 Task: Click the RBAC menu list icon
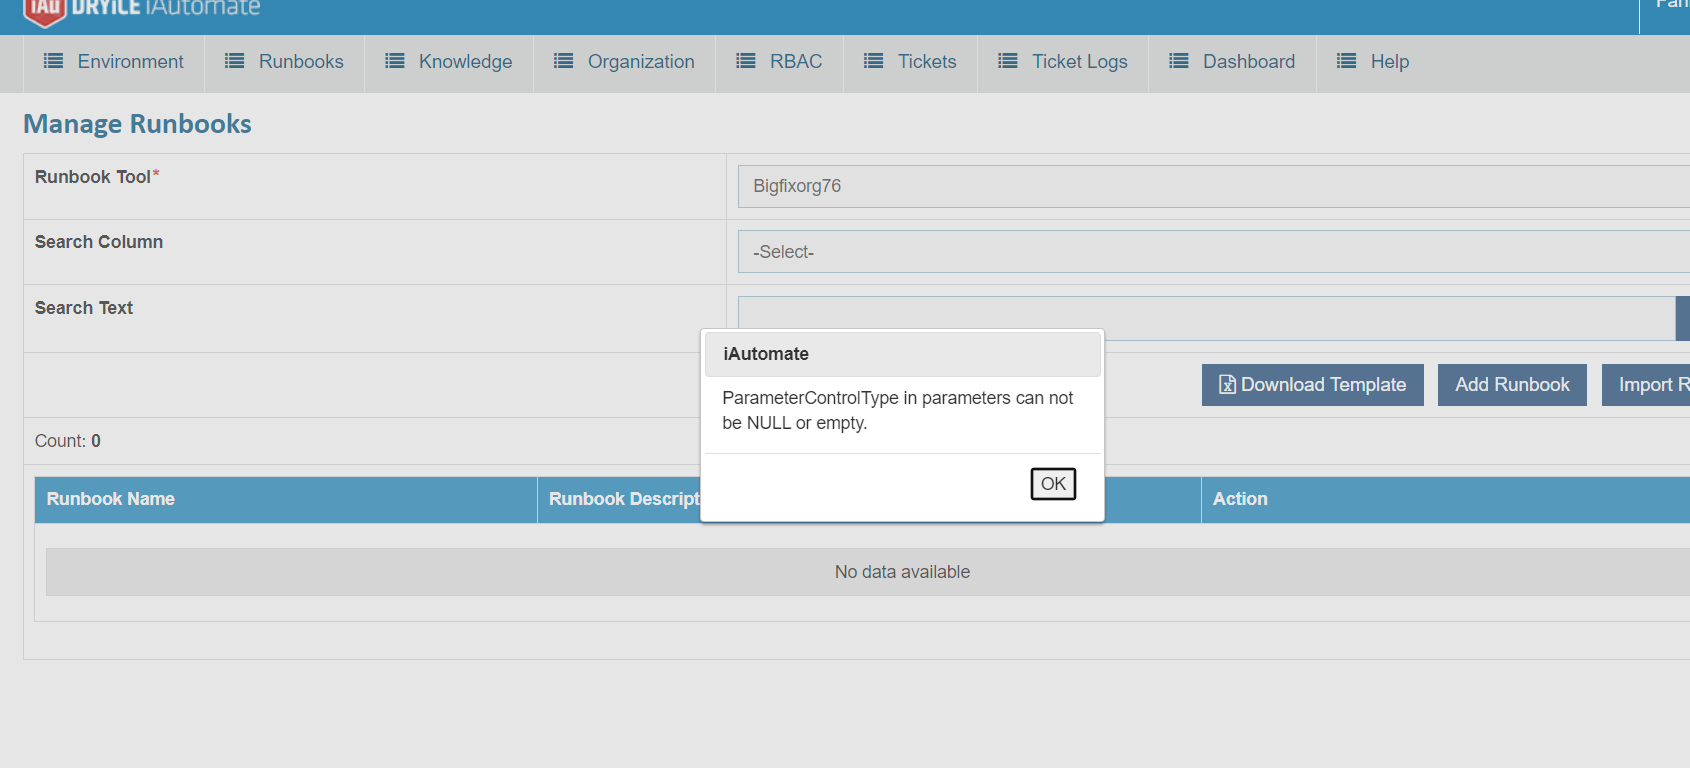point(746,61)
